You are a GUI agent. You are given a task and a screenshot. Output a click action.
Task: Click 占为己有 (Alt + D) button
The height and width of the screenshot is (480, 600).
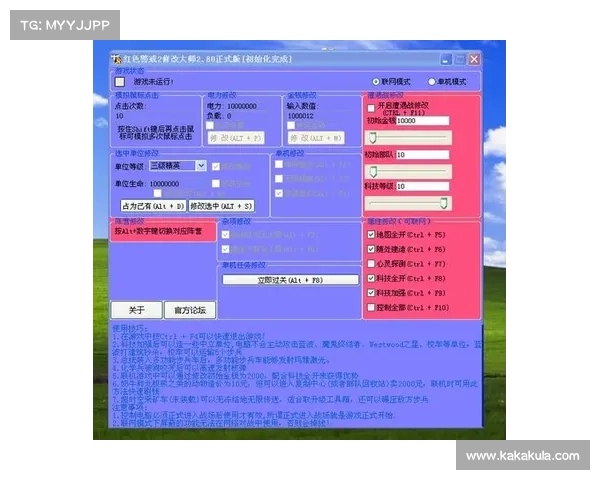tap(153, 206)
